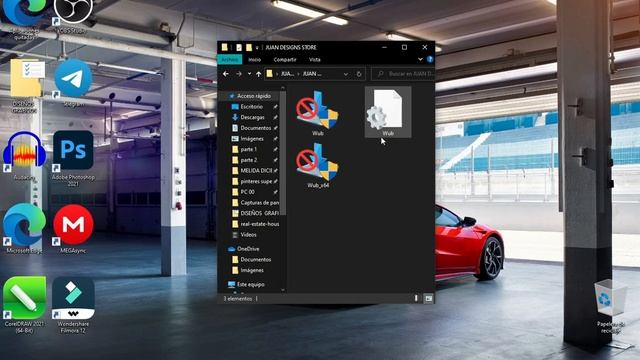Click the properties icon in the title bar

(239, 47)
